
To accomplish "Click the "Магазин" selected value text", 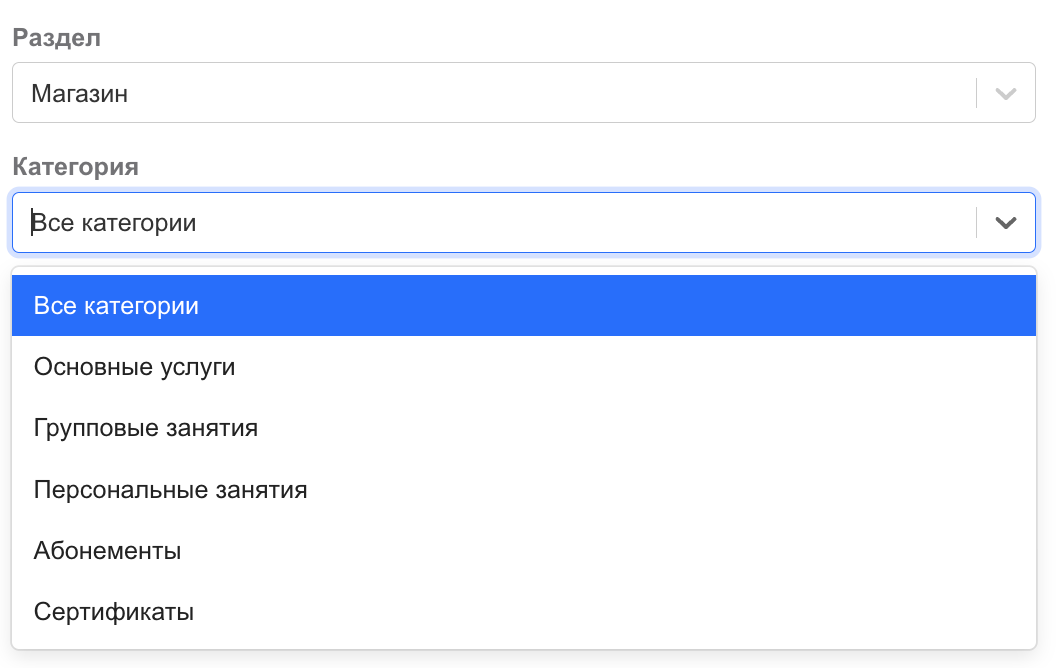I will (80, 94).
